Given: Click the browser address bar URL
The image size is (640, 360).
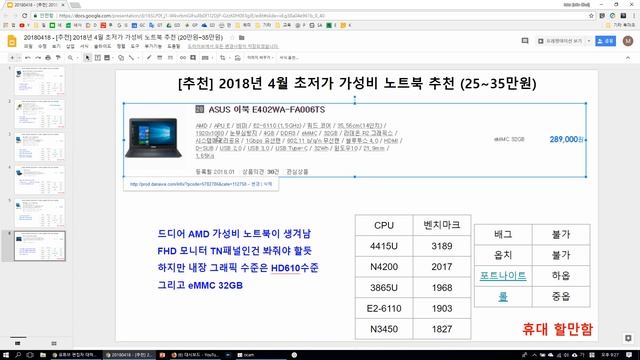Looking at the screenshot, I should click(192, 16).
